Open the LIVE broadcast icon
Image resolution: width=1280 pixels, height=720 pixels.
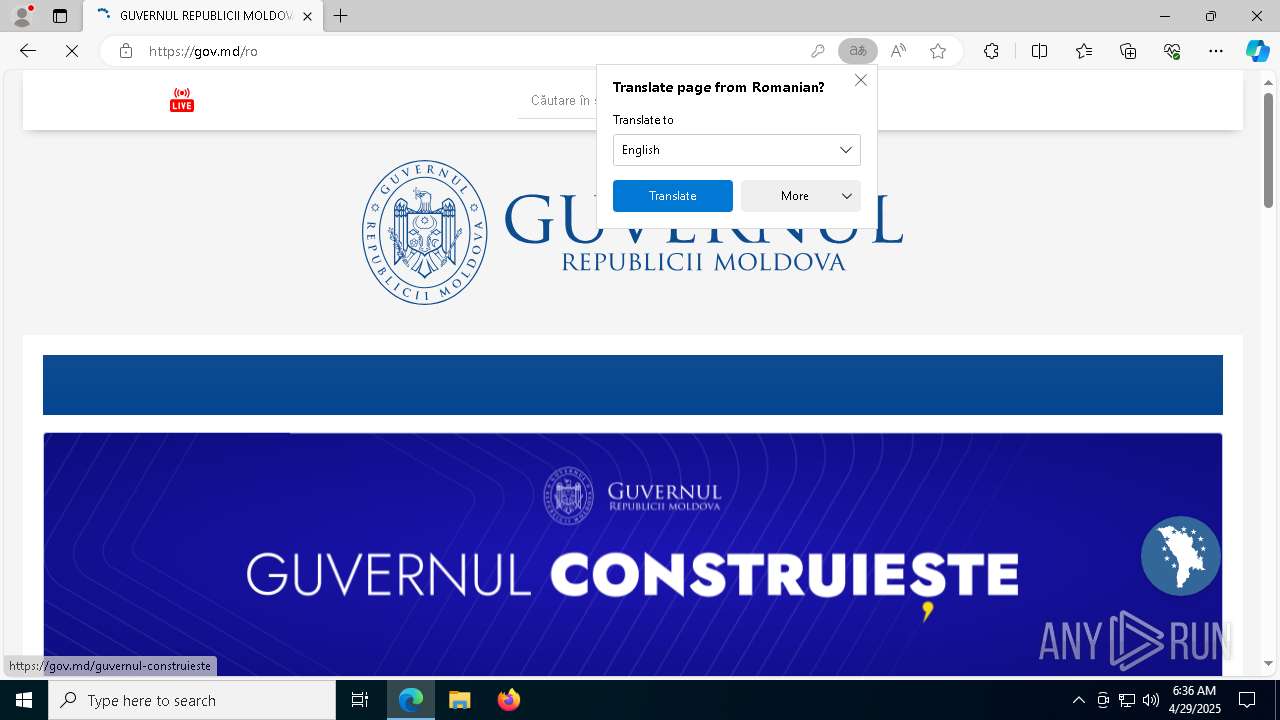click(181, 100)
